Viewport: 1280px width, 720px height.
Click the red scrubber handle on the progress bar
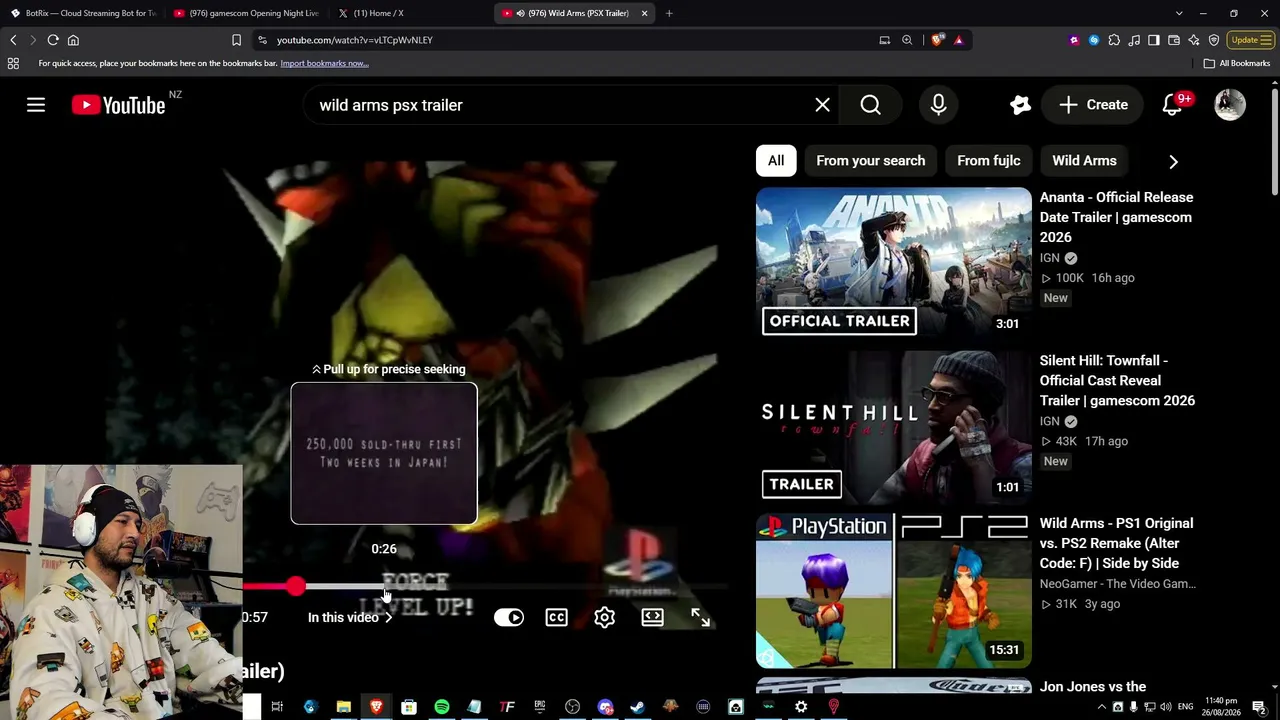295,587
